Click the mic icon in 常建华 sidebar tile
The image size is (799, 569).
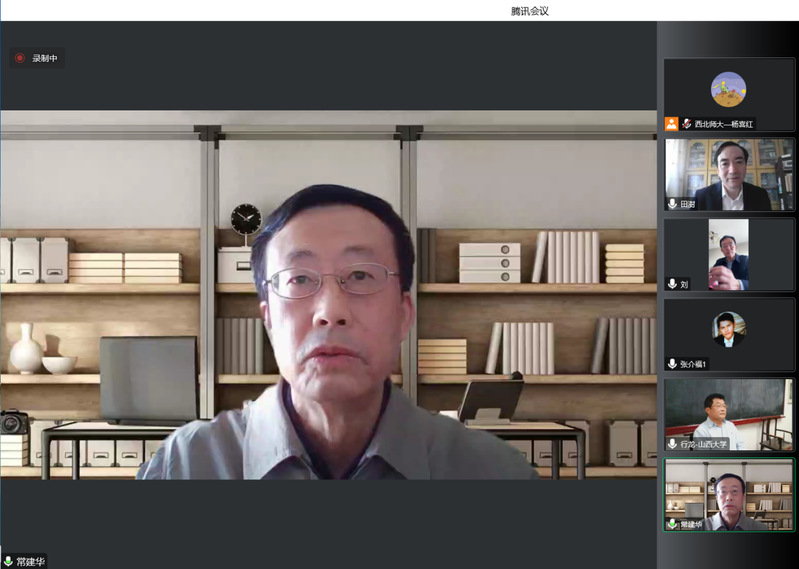click(x=672, y=524)
